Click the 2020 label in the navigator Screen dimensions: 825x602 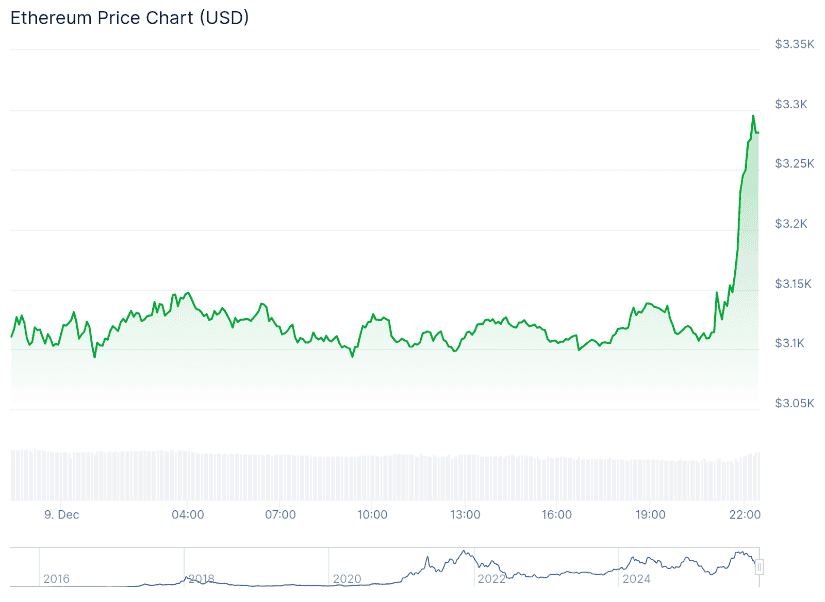point(346,578)
